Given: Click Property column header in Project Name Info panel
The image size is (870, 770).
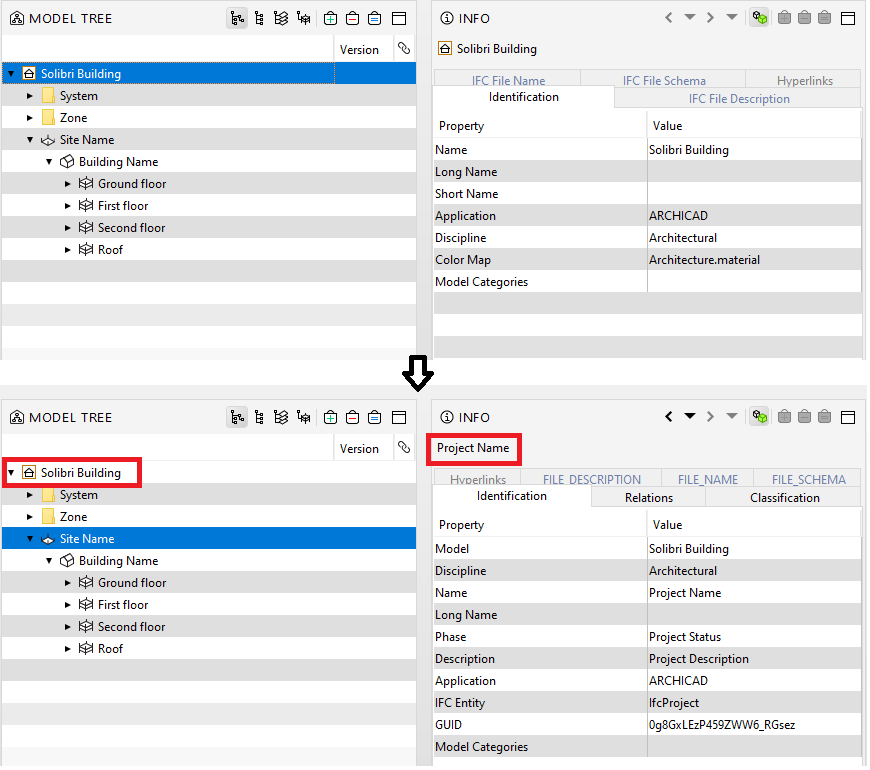Looking at the screenshot, I should click(x=540, y=525).
